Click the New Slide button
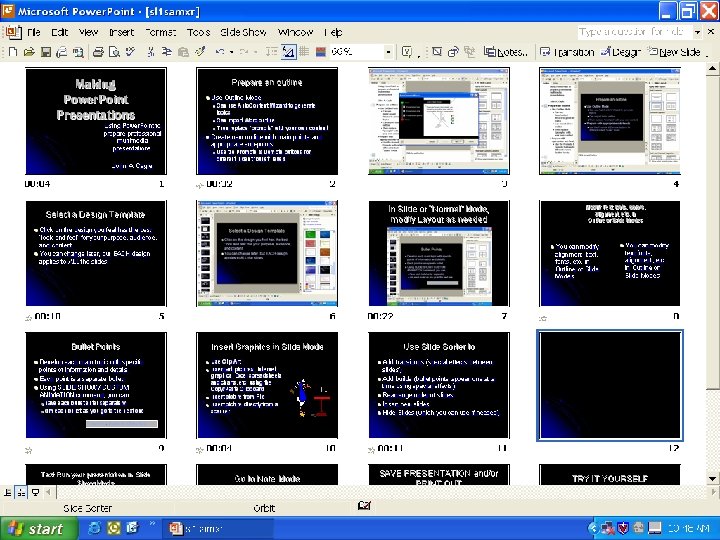The height and width of the screenshot is (540, 720). (674, 52)
